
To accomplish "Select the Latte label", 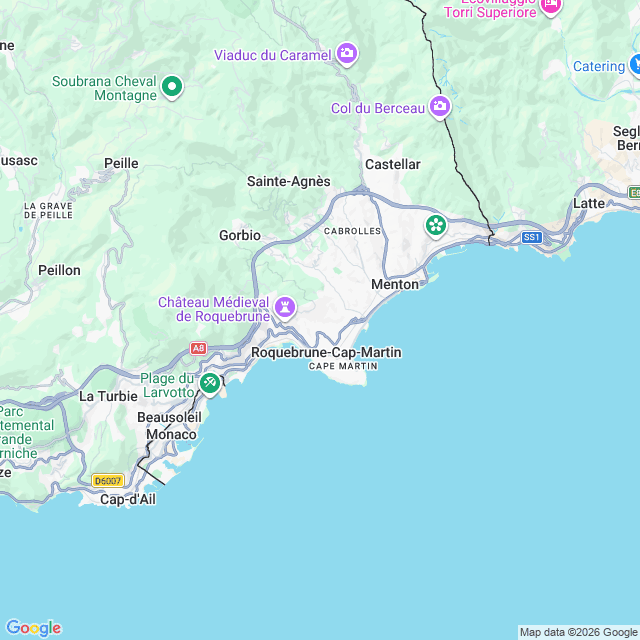I will [589, 203].
